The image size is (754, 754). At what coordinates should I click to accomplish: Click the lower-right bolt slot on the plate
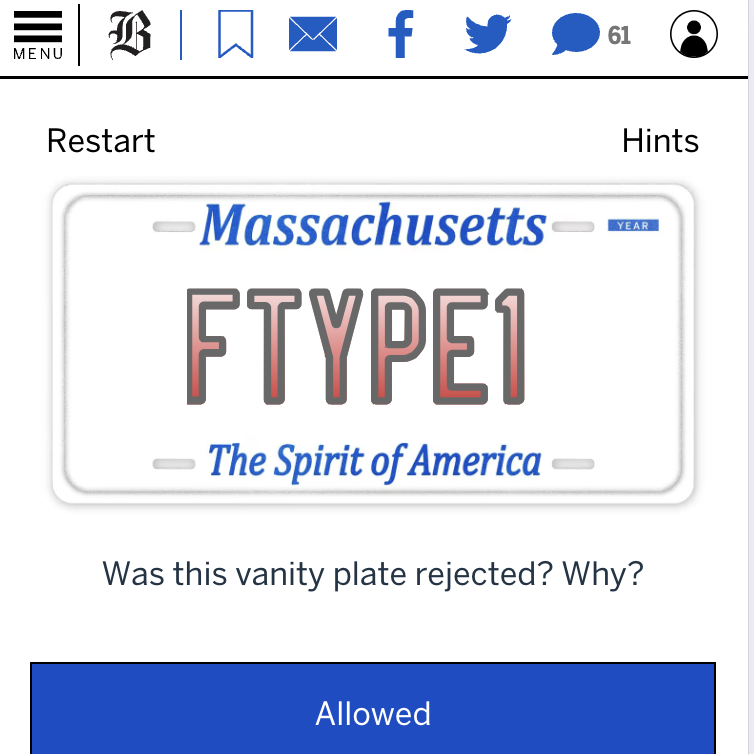click(572, 464)
